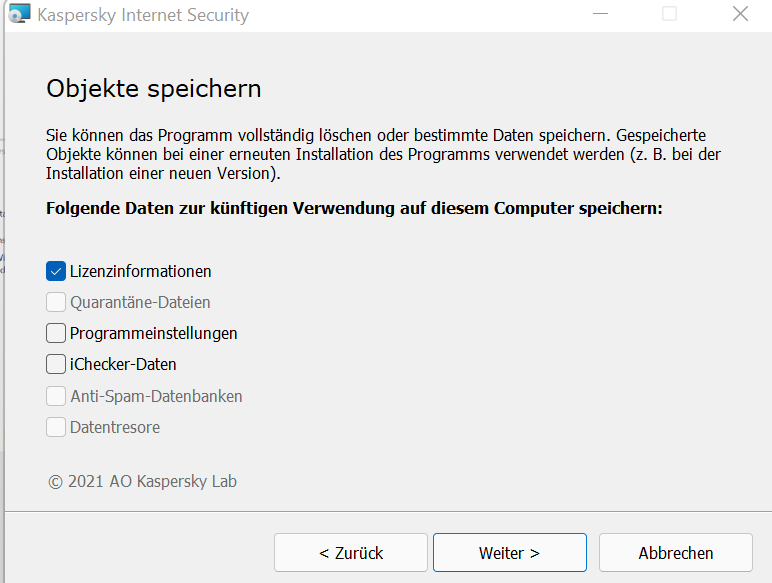Proceed with the Weiter button
The image size is (772, 583).
click(509, 552)
